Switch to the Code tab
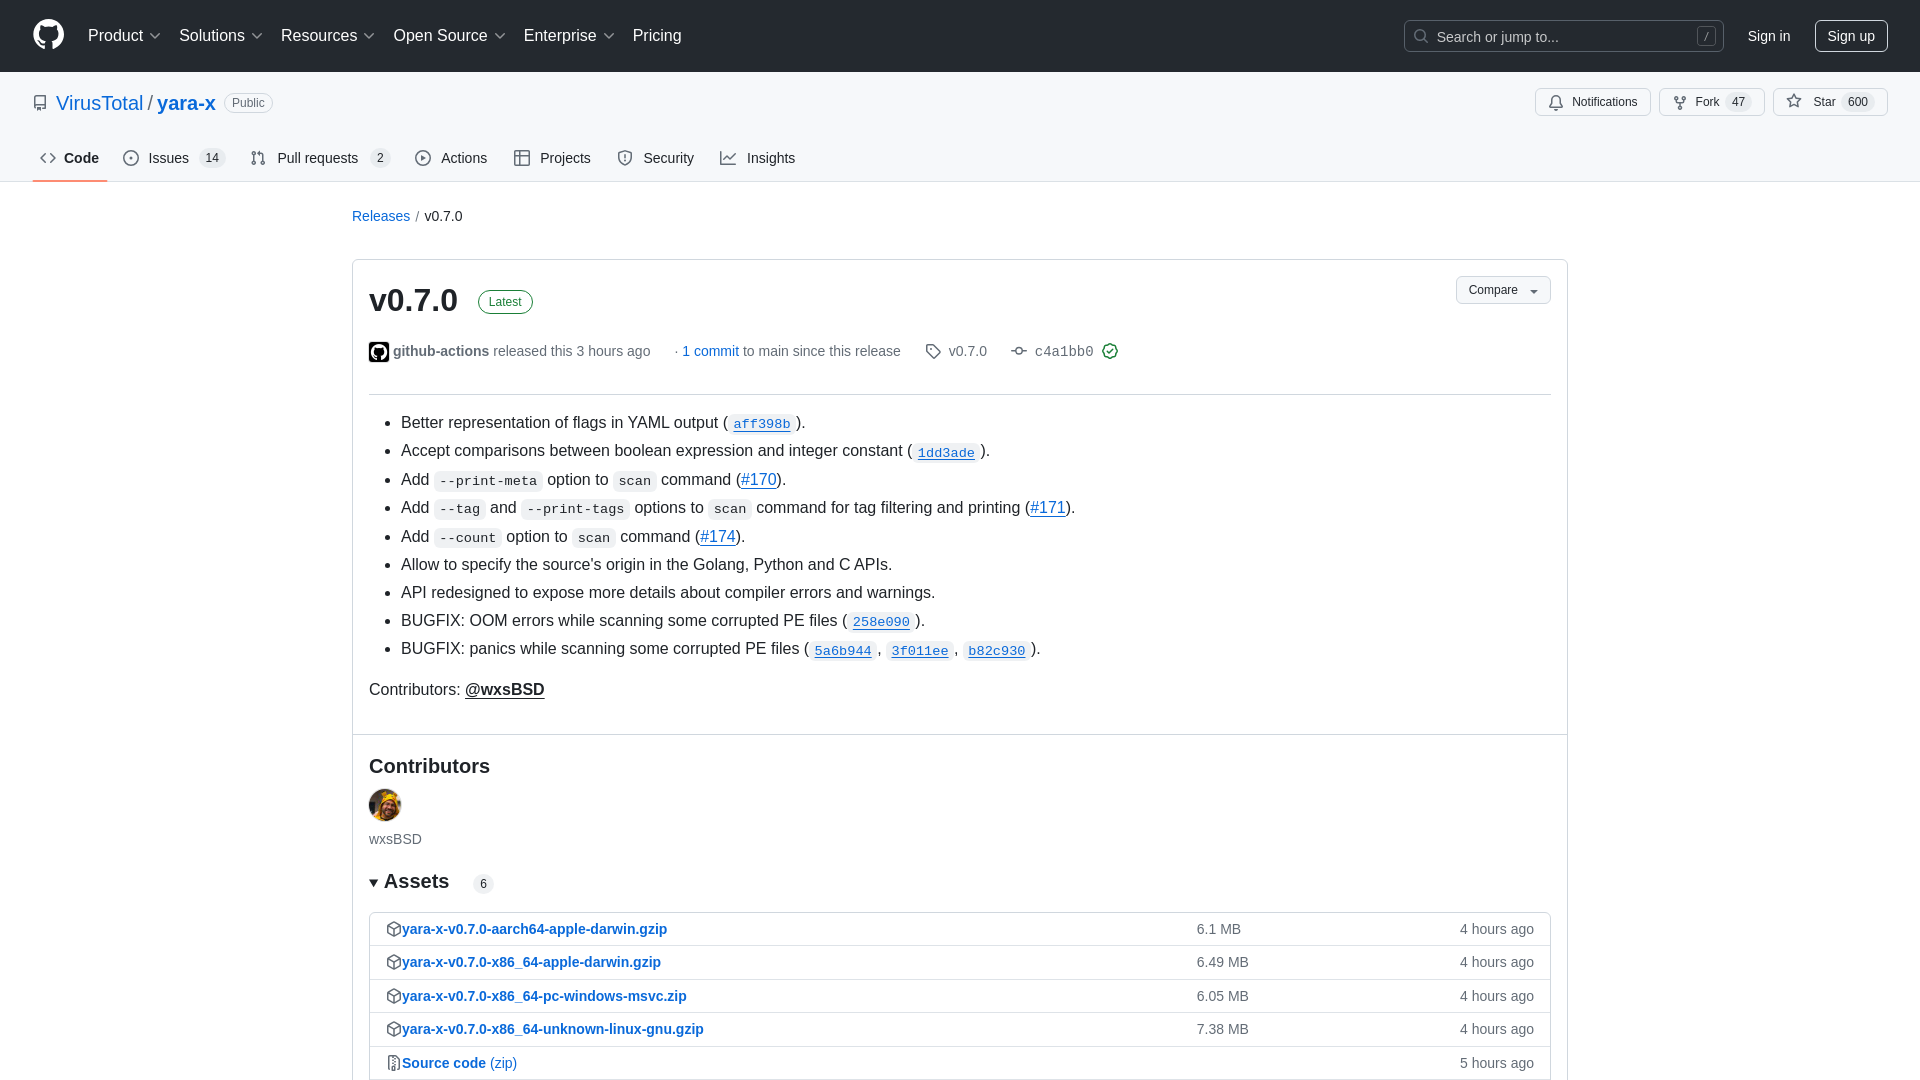 (x=70, y=158)
